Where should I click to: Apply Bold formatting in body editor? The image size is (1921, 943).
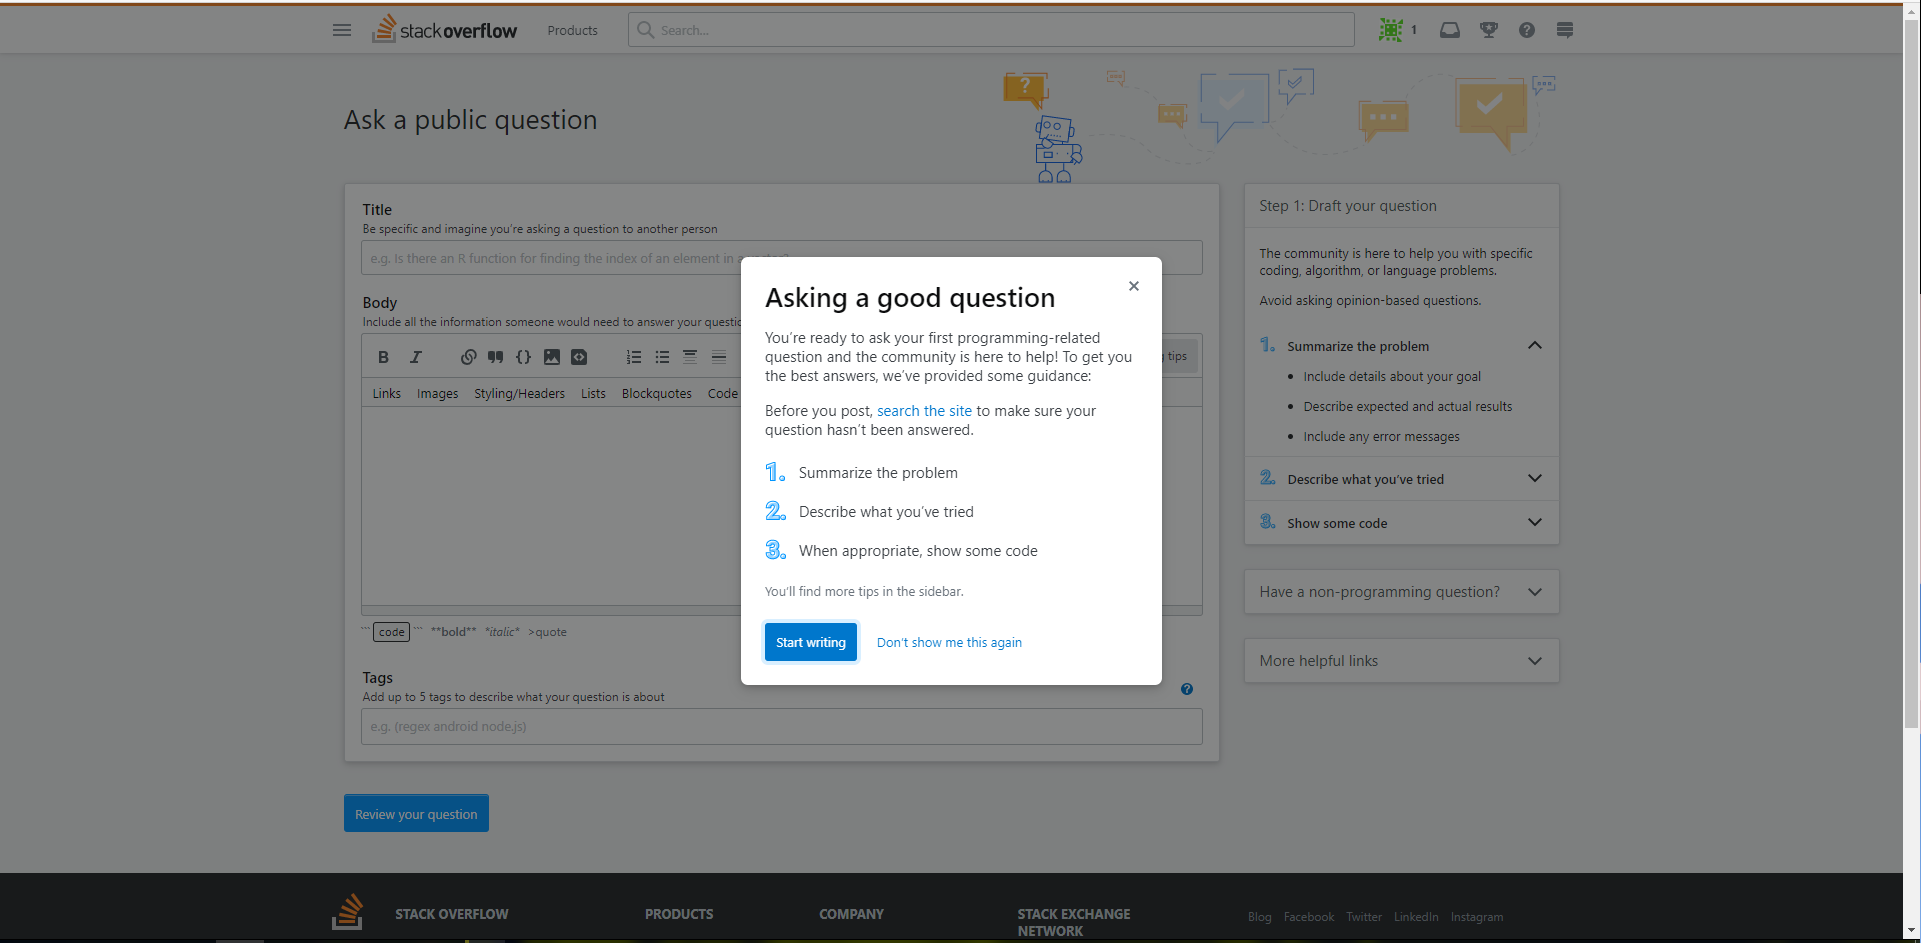(383, 357)
